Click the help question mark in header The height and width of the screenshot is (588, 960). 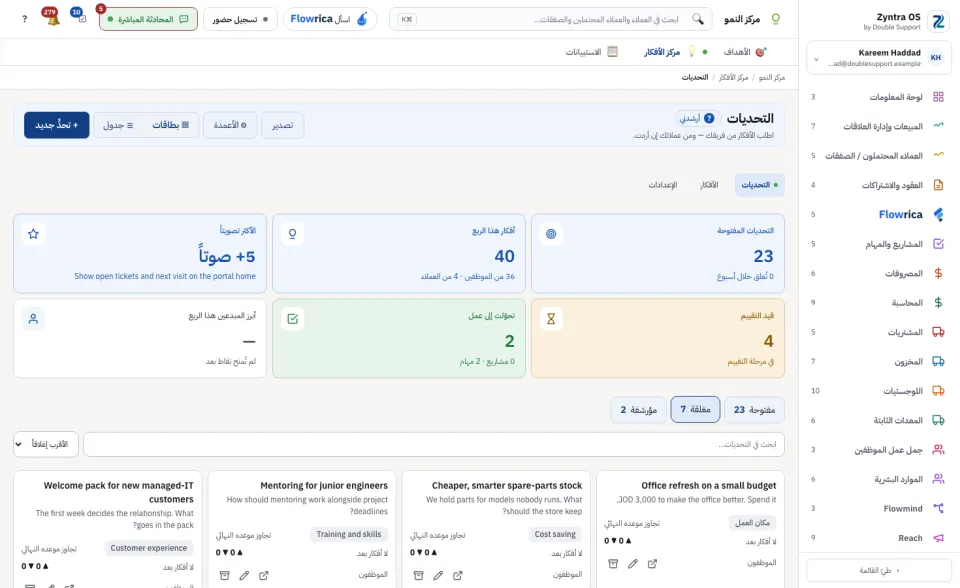[x=24, y=19]
